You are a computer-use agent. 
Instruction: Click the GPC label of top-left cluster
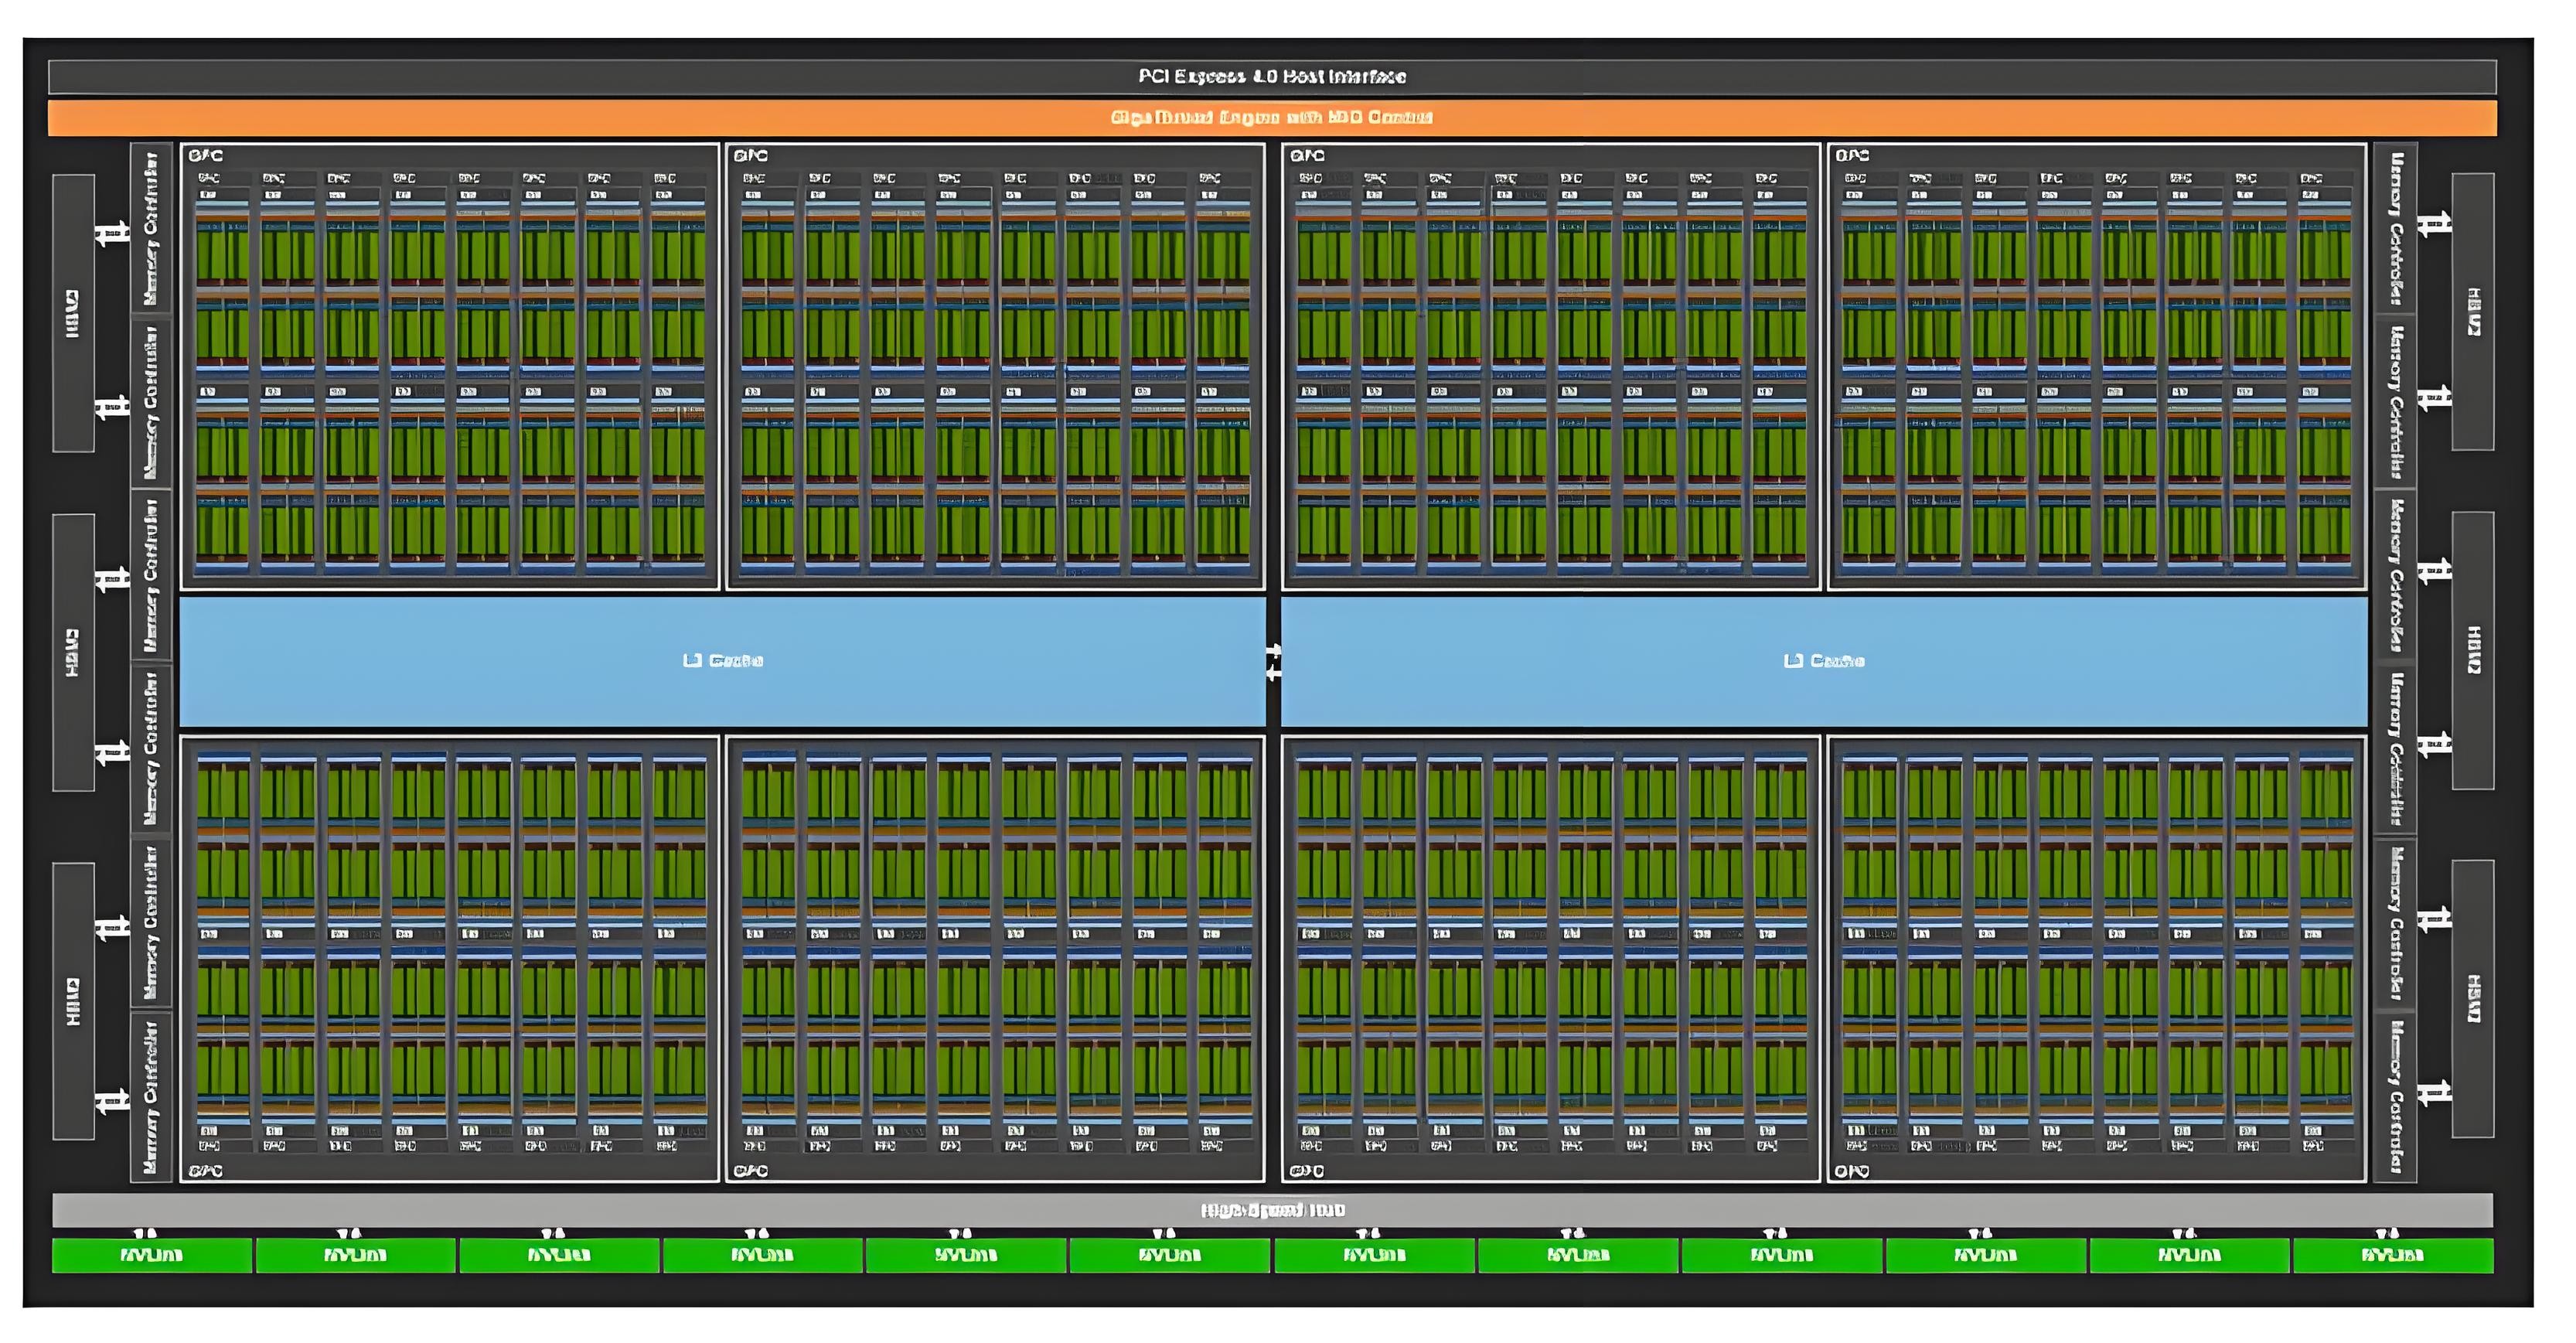206,156
